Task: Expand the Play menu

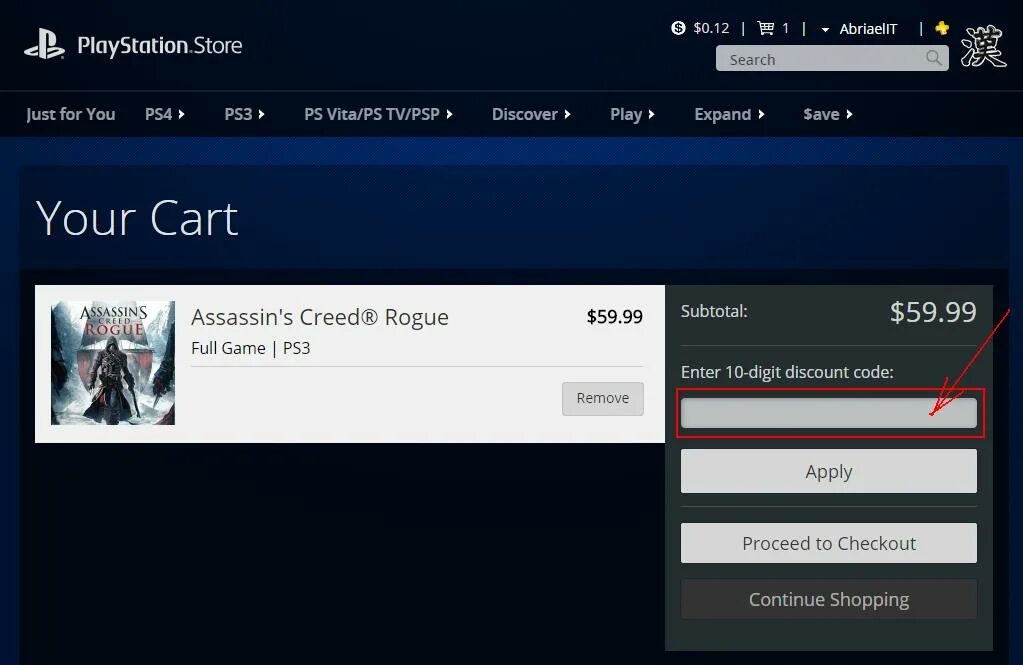Action: pyautogui.click(x=632, y=114)
